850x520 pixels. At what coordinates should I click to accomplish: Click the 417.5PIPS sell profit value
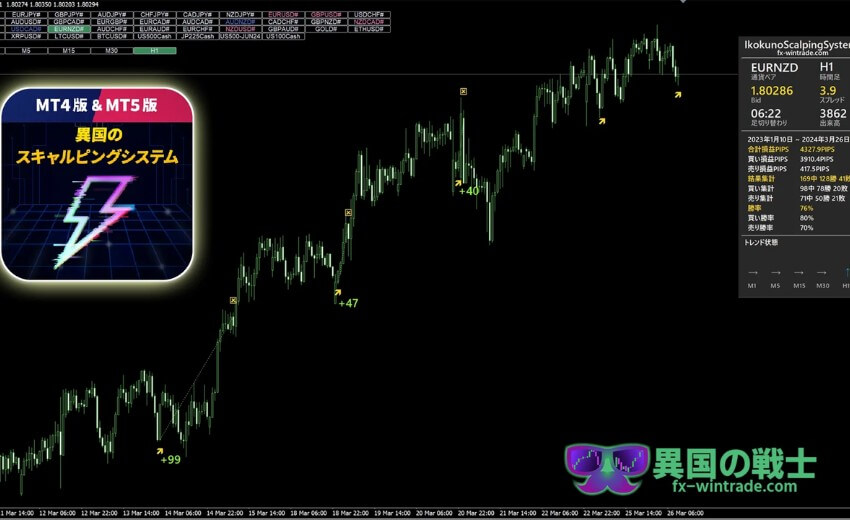814,169
